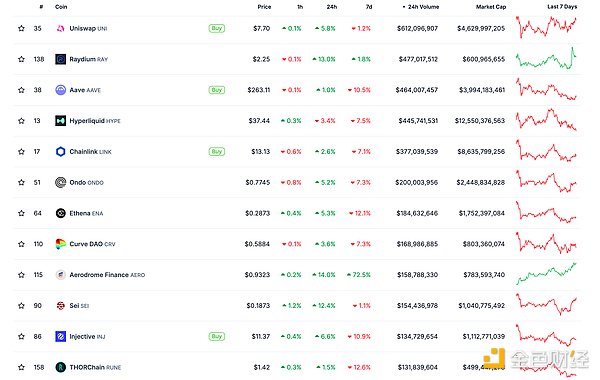Toggle favorite star for Ethena
Viewport: 600px width, 380px height.
click(x=21, y=213)
